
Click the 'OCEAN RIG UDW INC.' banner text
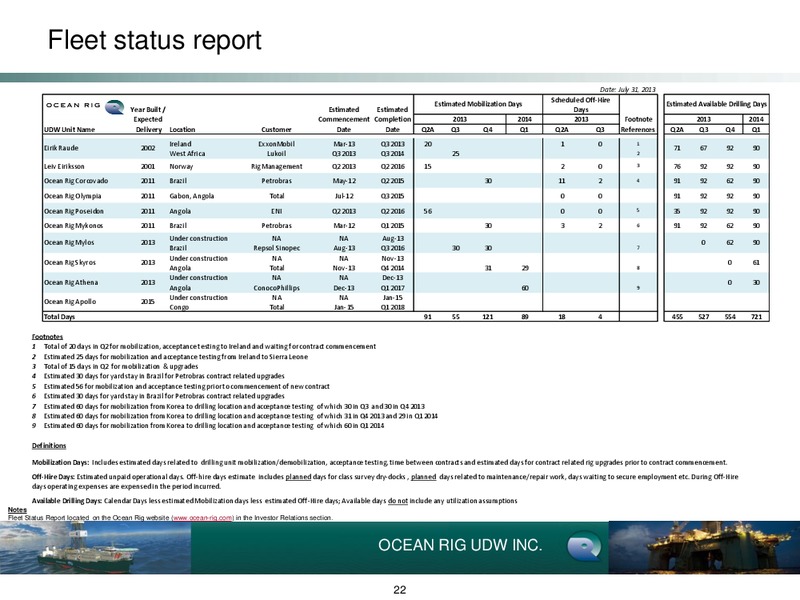click(460, 545)
